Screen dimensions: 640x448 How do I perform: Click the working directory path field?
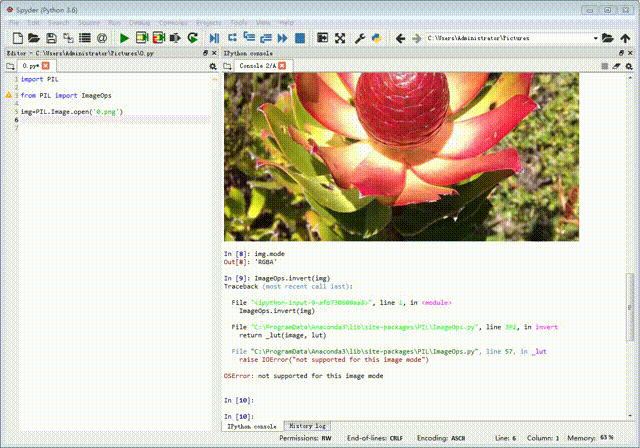[x=509, y=38]
